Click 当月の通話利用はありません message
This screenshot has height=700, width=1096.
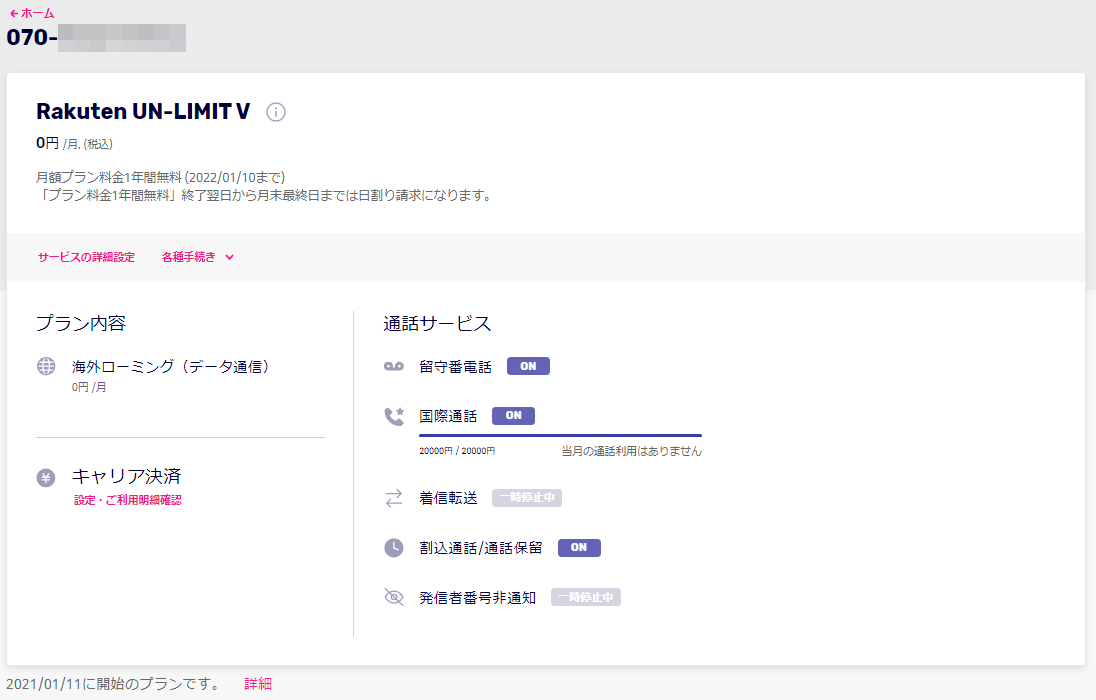(632, 451)
